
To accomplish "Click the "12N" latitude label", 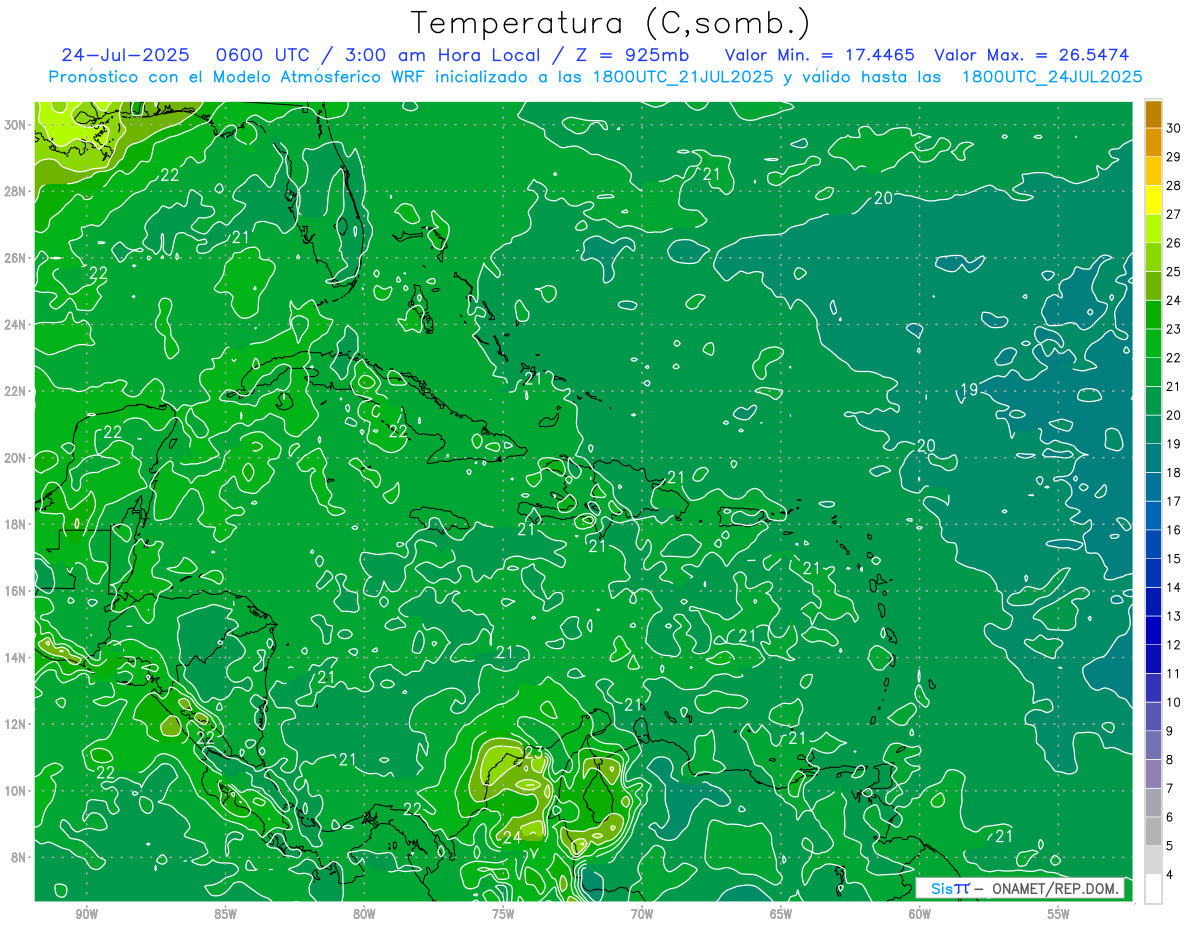I will click(x=15, y=724).
